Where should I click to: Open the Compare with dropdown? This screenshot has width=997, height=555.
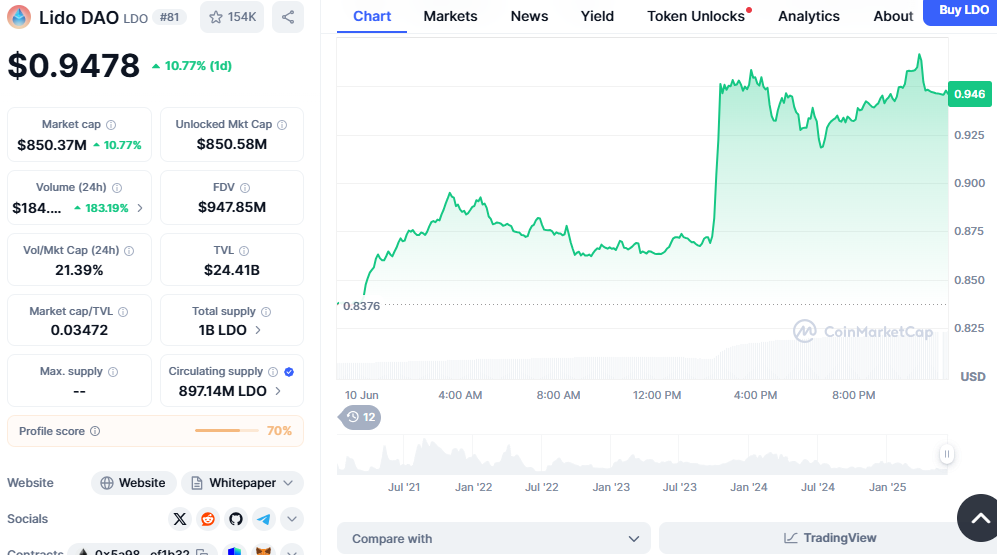tap(493, 538)
